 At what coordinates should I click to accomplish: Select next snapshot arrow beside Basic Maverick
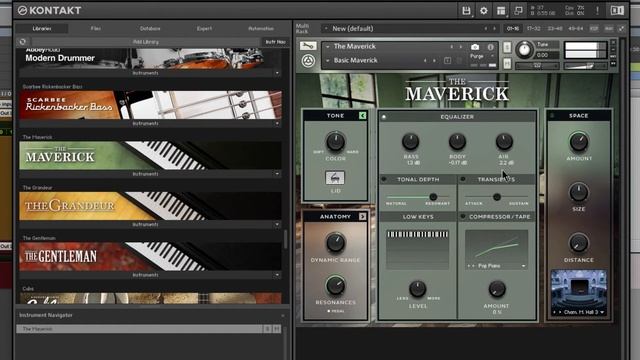click(434, 60)
